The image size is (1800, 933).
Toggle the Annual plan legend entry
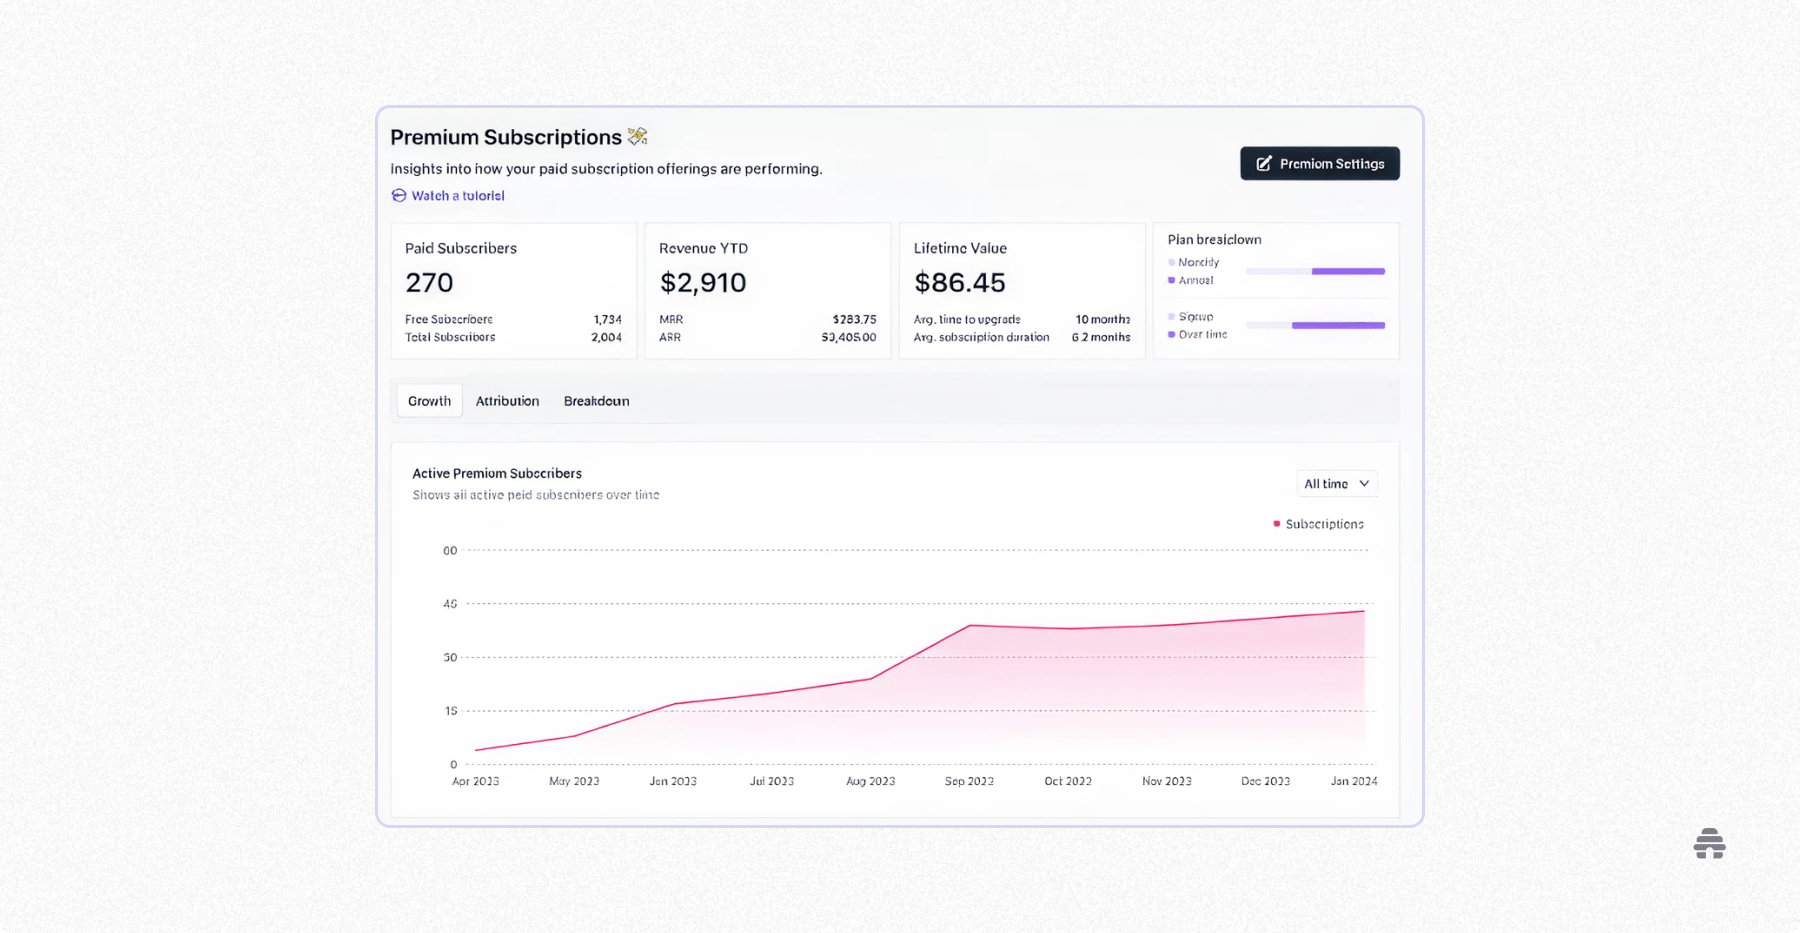tap(1193, 280)
